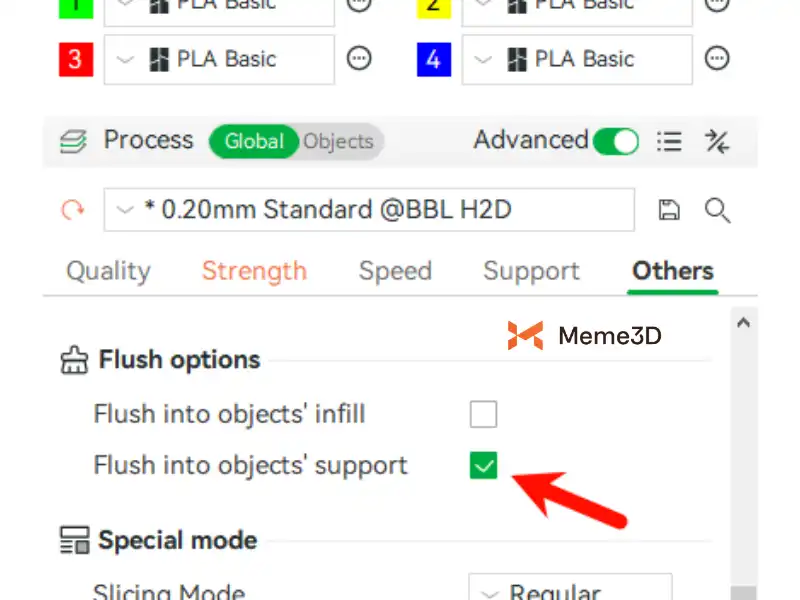Click the settings list icon beside Advanced
The image size is (800, 600).
[x=670, y=141]
